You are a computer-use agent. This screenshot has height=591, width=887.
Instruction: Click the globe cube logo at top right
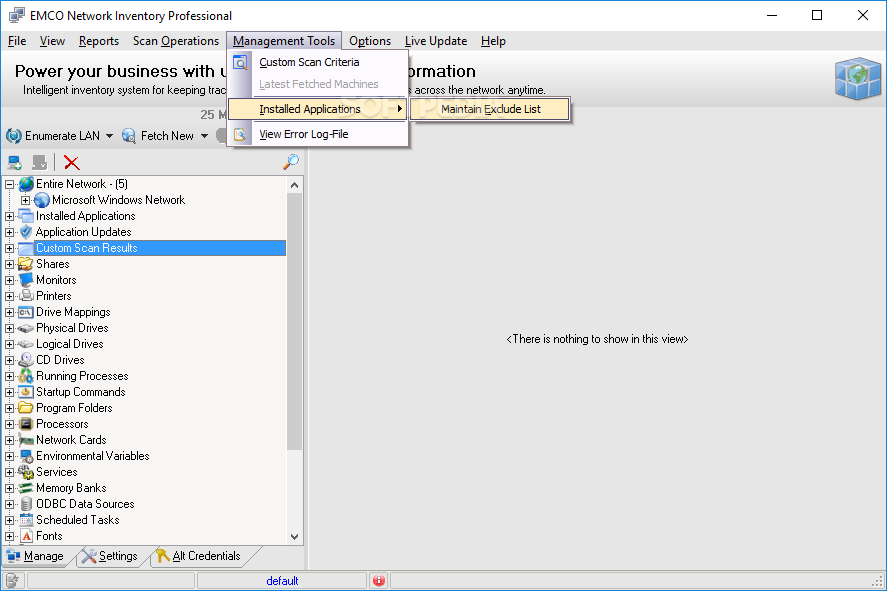(858, 78)
